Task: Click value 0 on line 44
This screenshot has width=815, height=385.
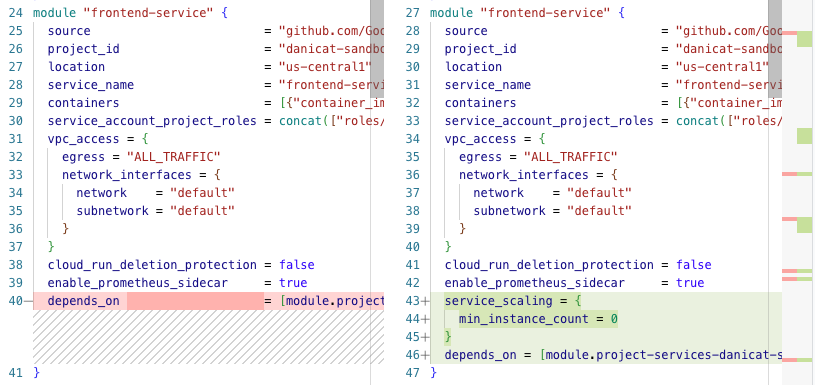Action: coord(614,319)
